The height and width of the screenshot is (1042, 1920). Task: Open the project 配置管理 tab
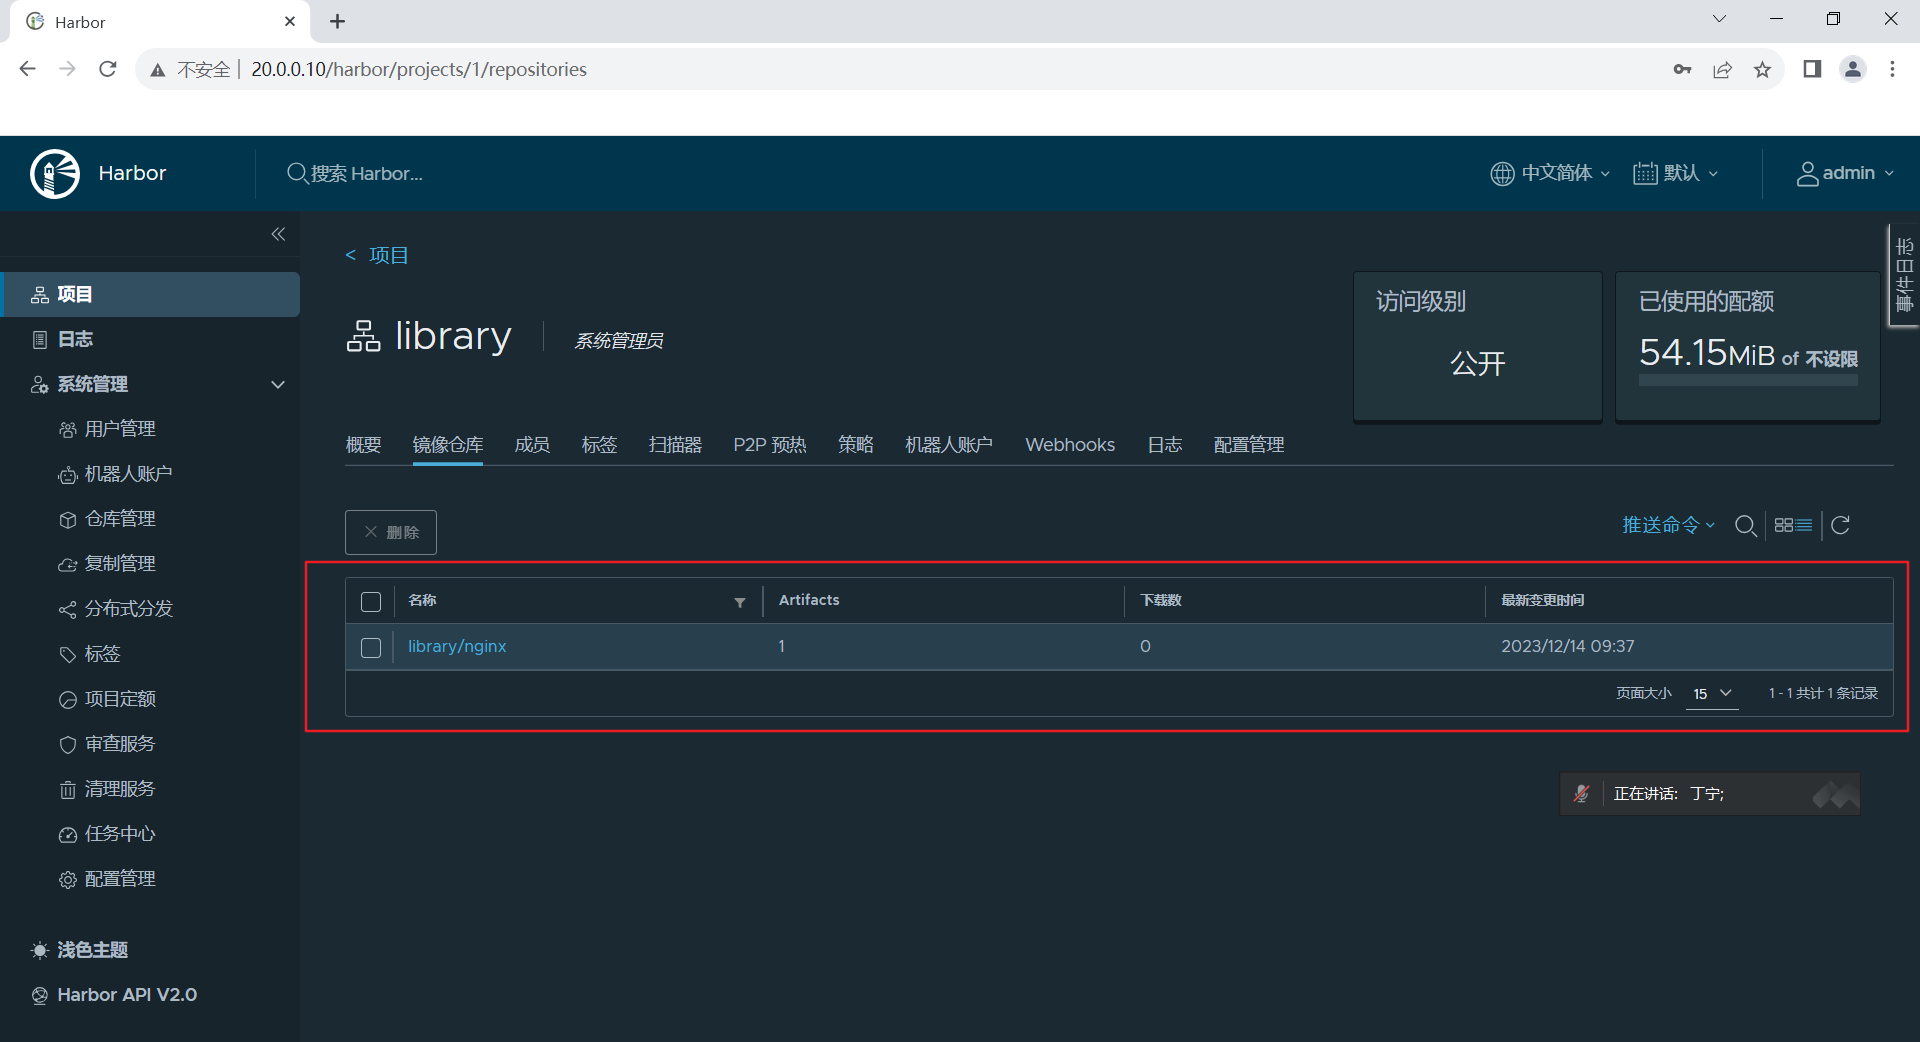(1249, 445)
